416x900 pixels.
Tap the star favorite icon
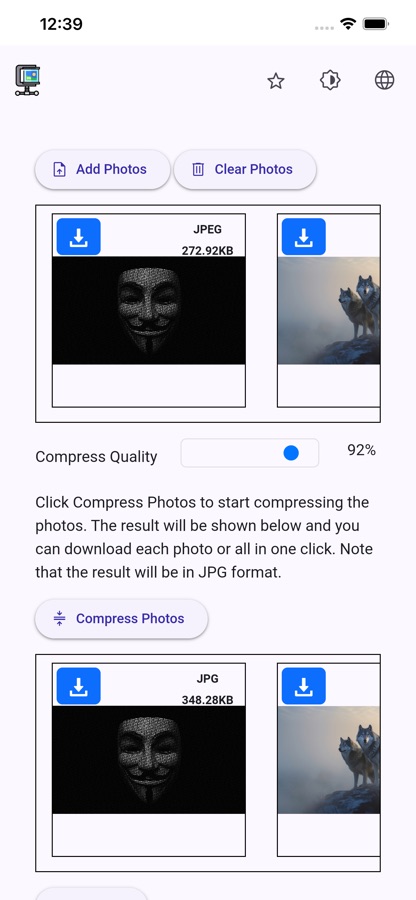(x=276, y=81)
